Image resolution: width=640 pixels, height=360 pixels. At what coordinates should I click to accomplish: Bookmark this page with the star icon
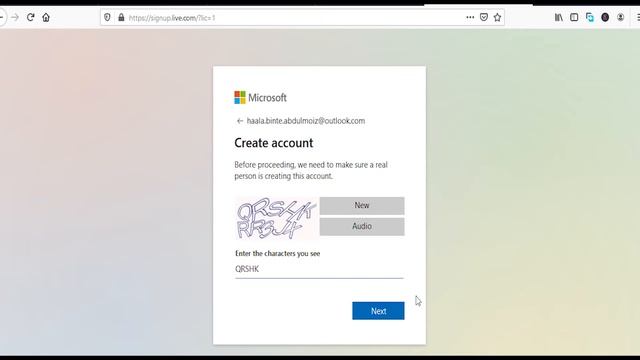point(497,17)
